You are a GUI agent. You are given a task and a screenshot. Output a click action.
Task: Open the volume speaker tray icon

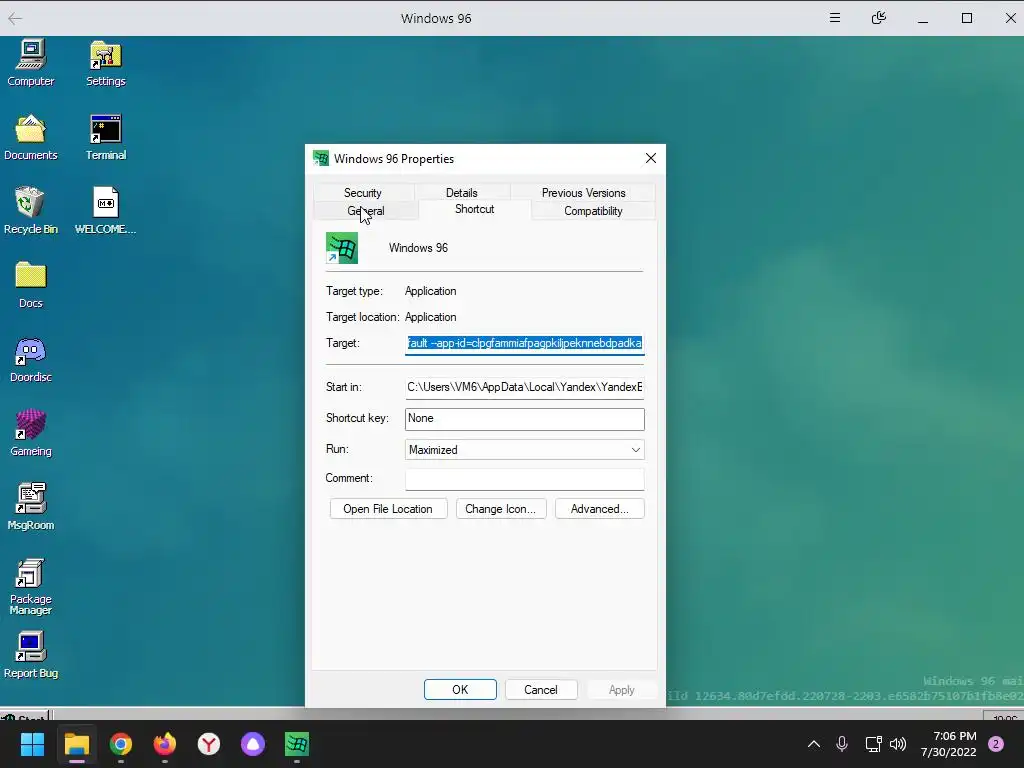click(x=898, y=744)
